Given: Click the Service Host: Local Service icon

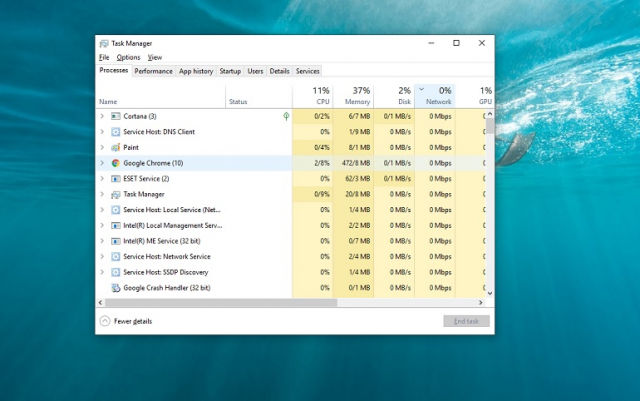Looking at the screenshot, I should [116, 210].
